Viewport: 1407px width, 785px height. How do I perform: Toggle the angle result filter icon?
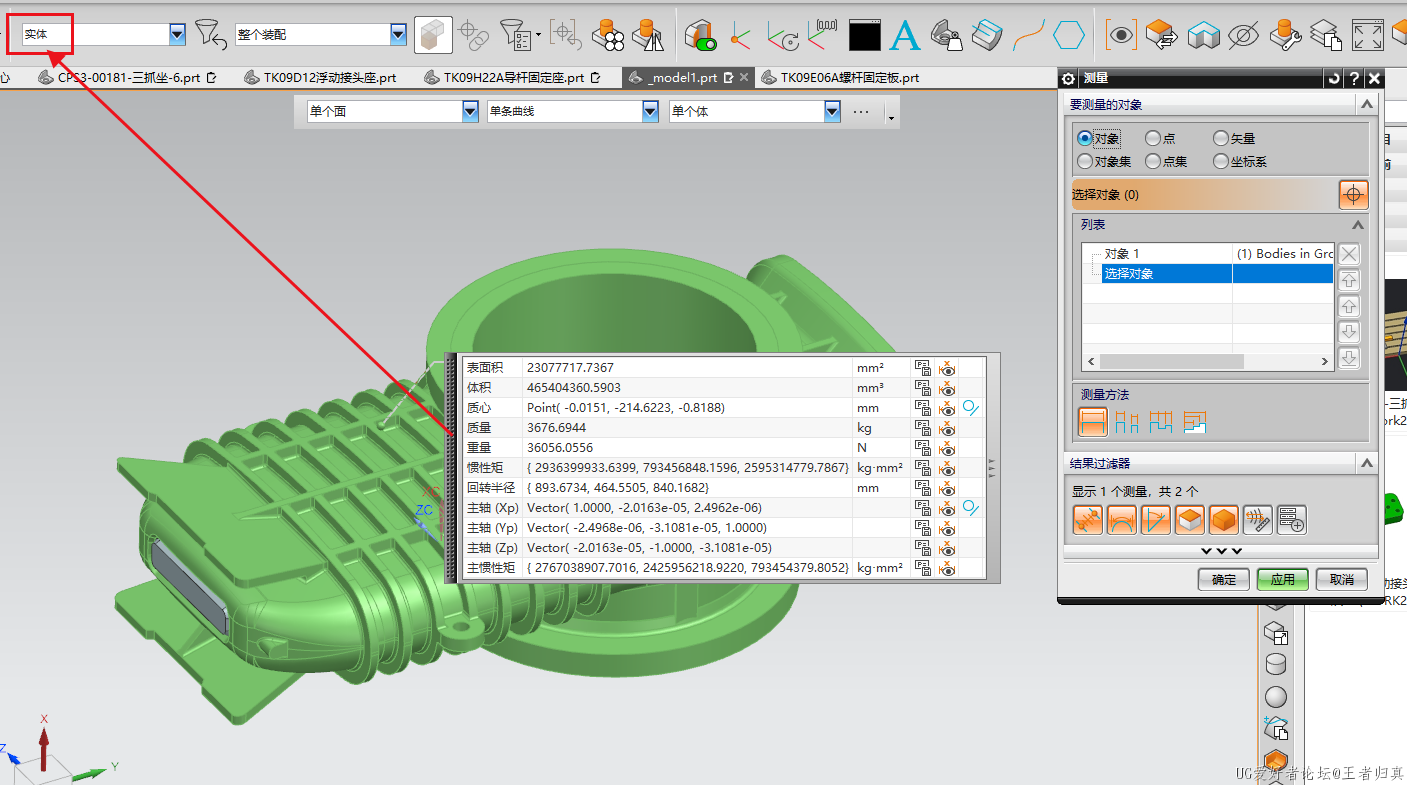1155,519
